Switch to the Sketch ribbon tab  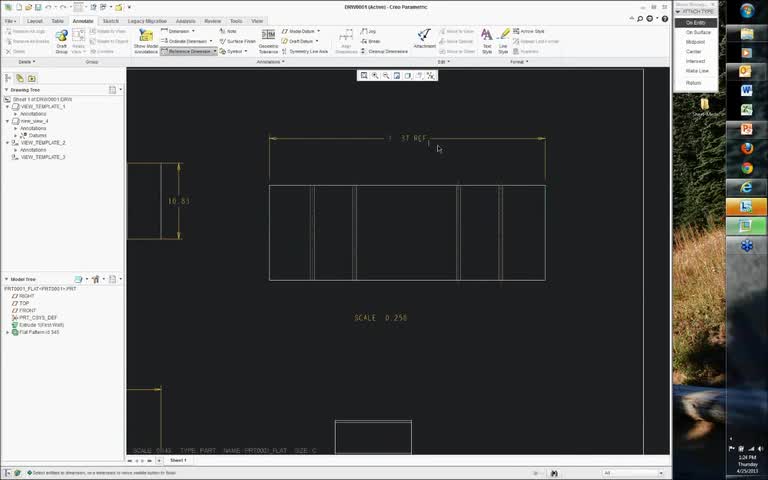pyautogui.click(x=110, y=21)
